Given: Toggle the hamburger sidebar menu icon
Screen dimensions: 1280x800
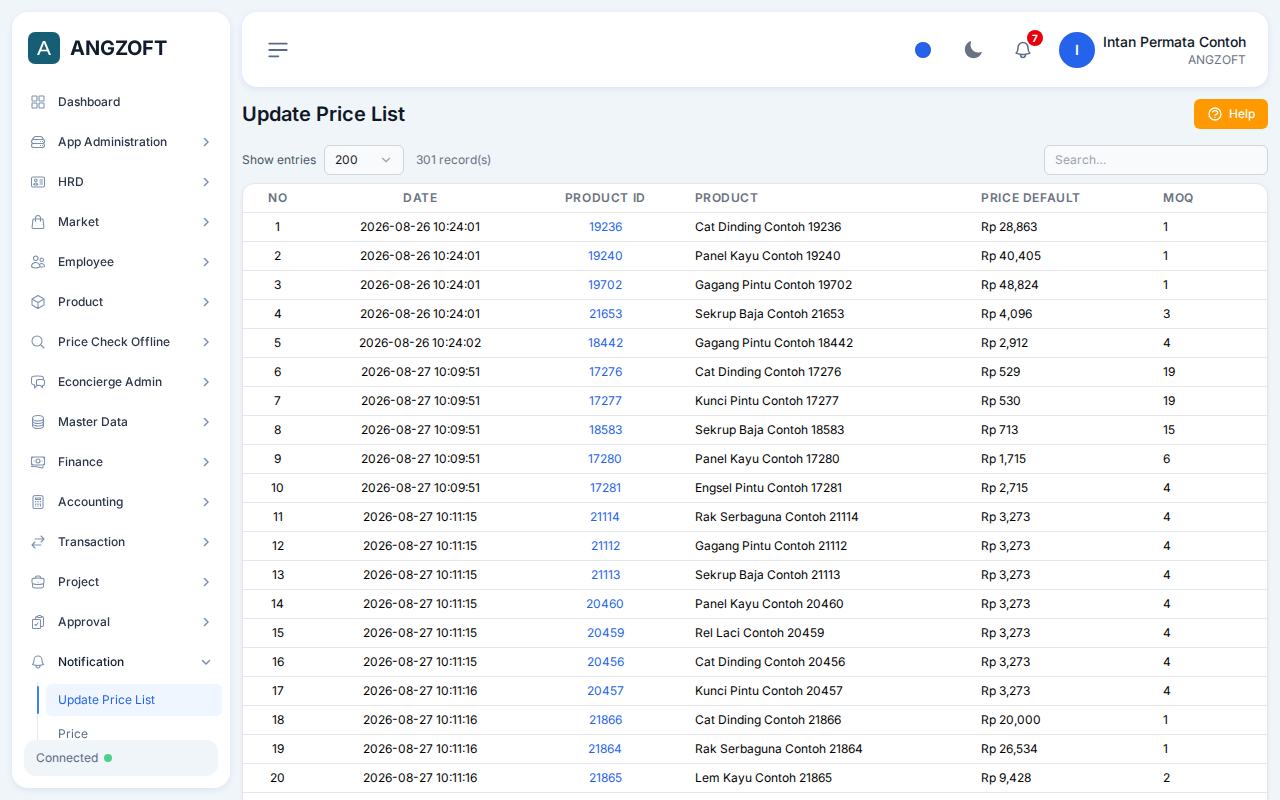Looking at the screenshot, I should [278, 50].
